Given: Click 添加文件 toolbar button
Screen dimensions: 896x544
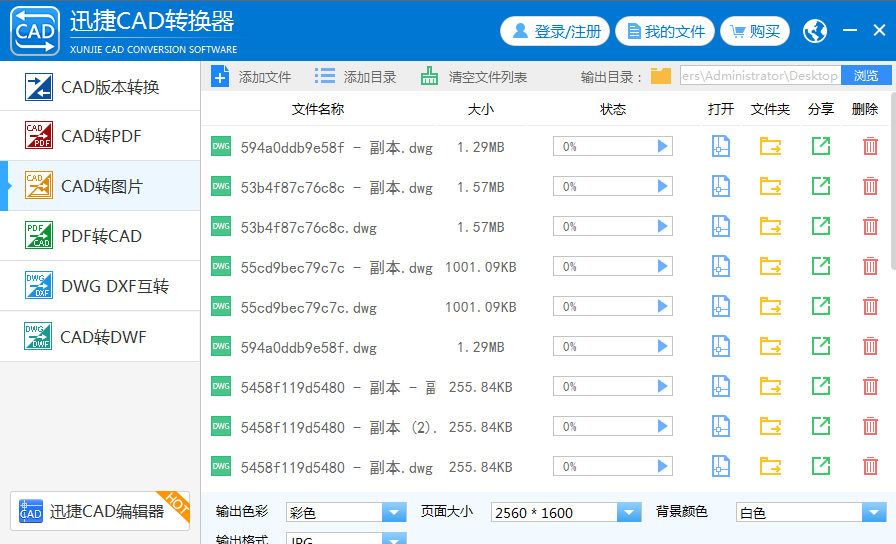Looking at the screenshot, I should [x=251, y=77].
